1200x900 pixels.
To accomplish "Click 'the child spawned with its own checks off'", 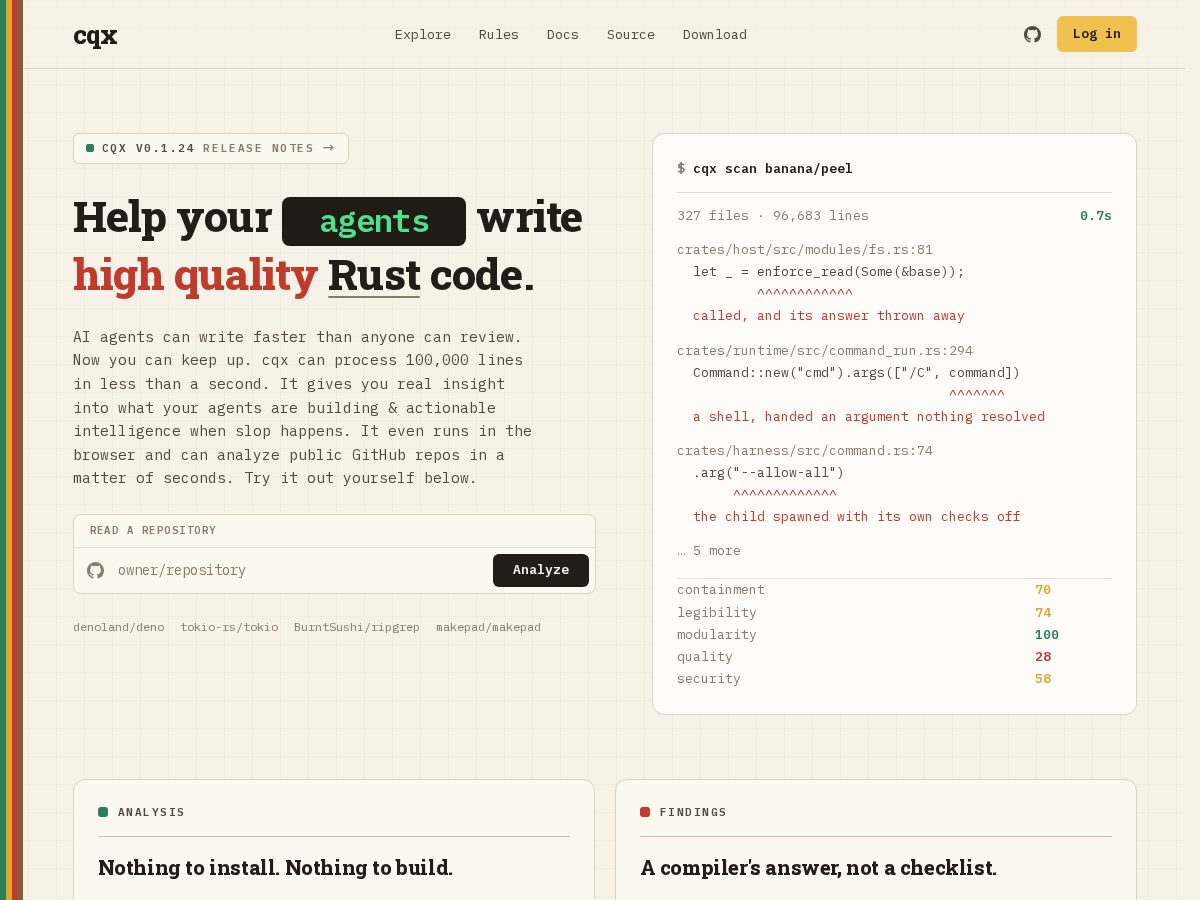I will [x=857, y=517].
